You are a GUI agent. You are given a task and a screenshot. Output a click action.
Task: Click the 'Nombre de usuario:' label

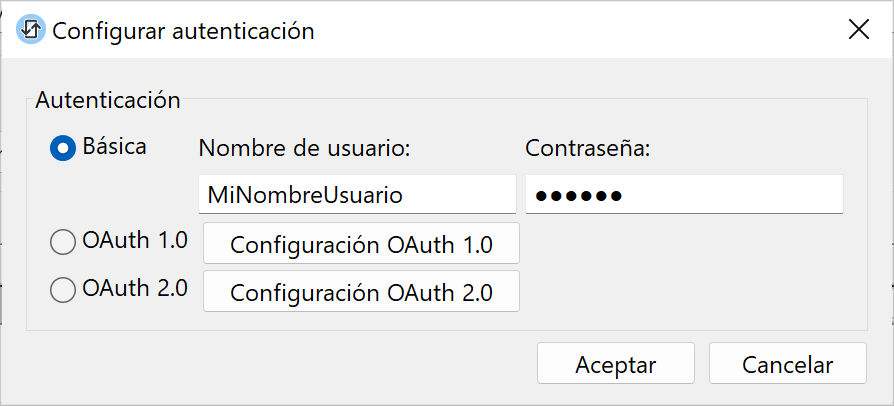pyautogui.click(x=305, y=148)
